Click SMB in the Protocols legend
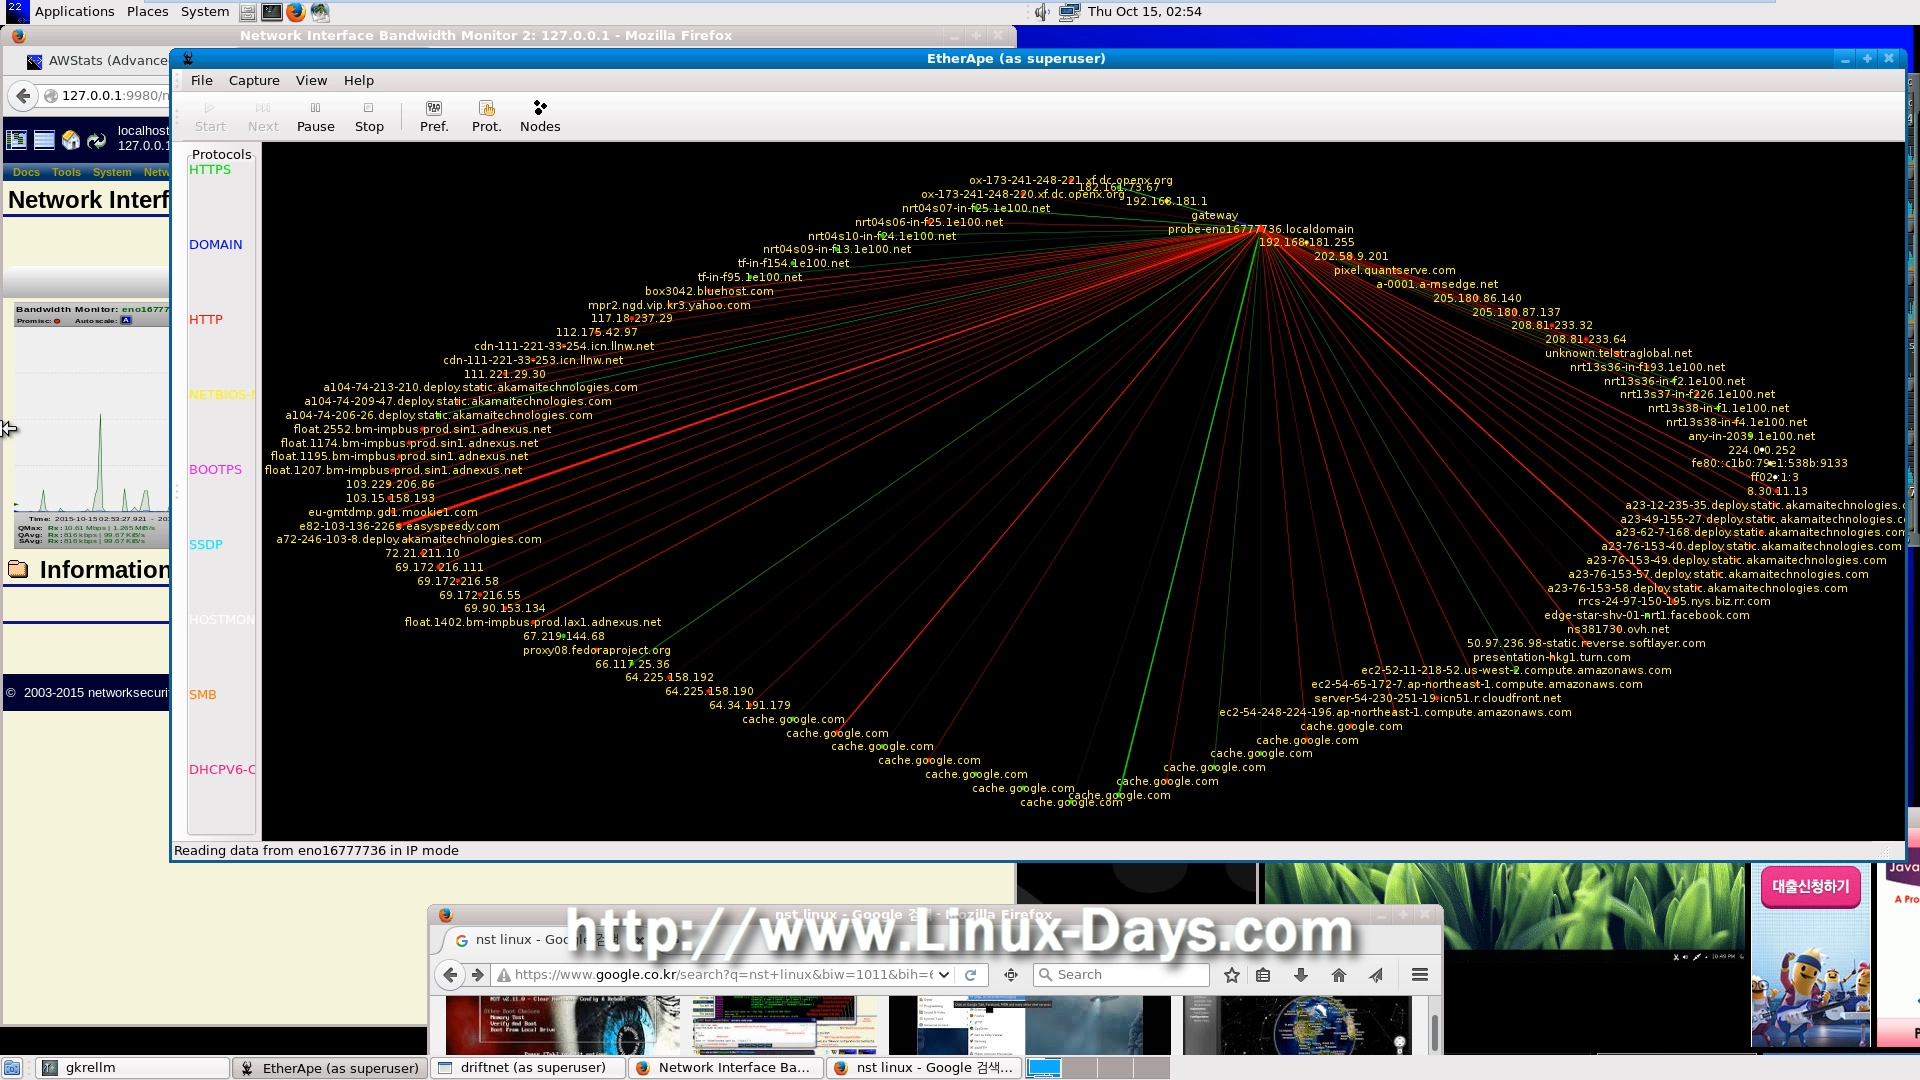Image resolution: width=1920 pixels, height=1080 pixels. [x=202, y=694]
